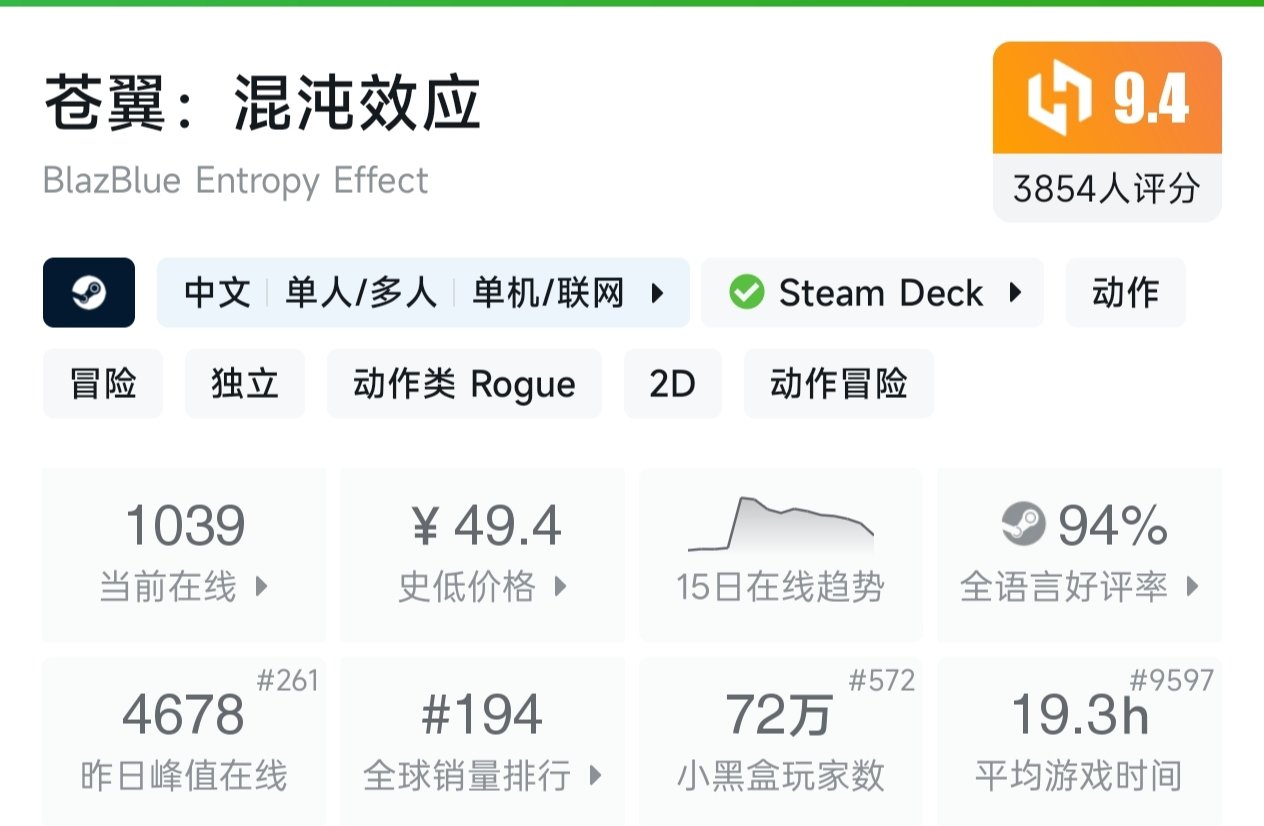The height and width of the screenshot is (826, 1264).
Task: Open the 3854人评分 rating count
Action: pos(1106,188)
